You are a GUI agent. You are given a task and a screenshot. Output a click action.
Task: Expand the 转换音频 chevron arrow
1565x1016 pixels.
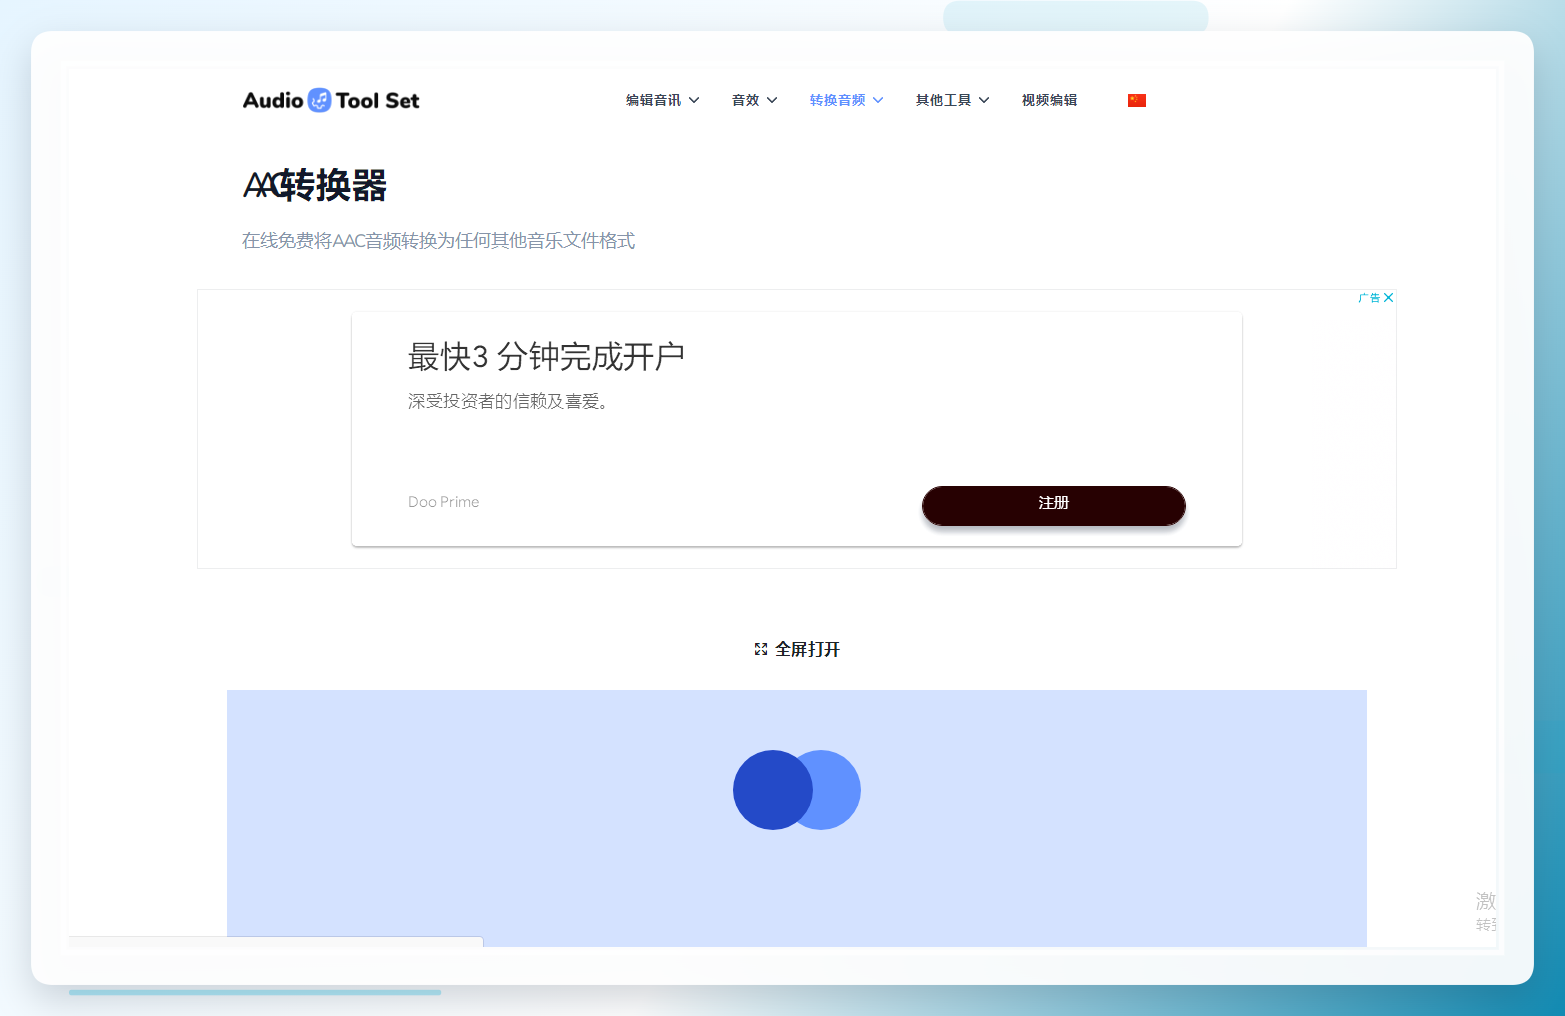(878, 100)
